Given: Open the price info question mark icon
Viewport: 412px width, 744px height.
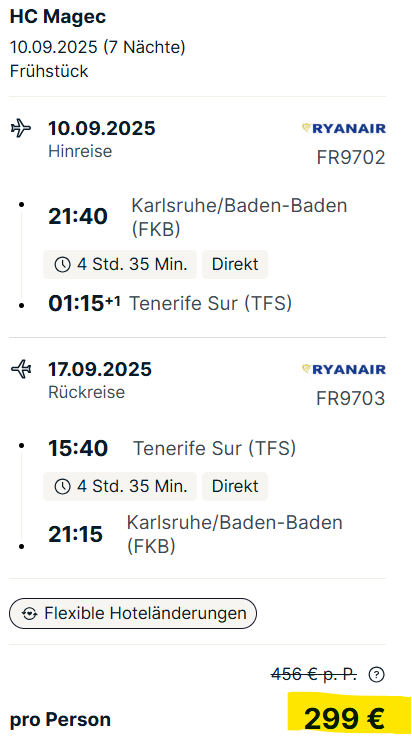Looking at the screenshot, I should coord(376,674).
